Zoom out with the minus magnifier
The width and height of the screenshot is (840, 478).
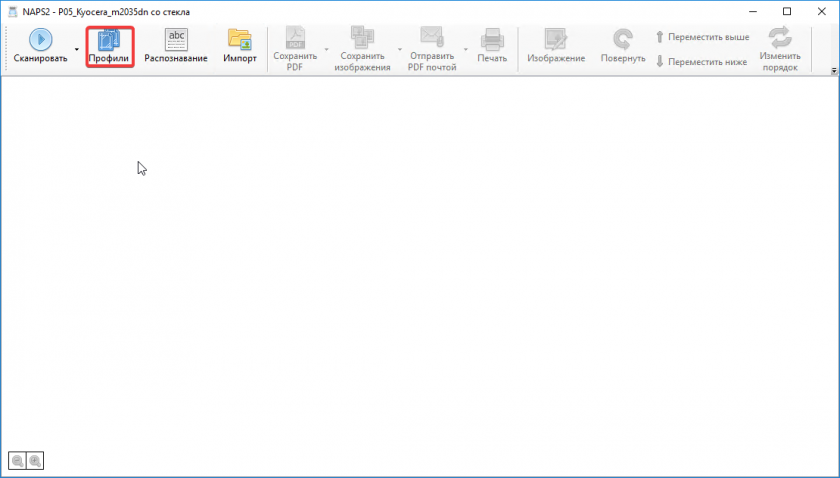(x=18, y=461)
